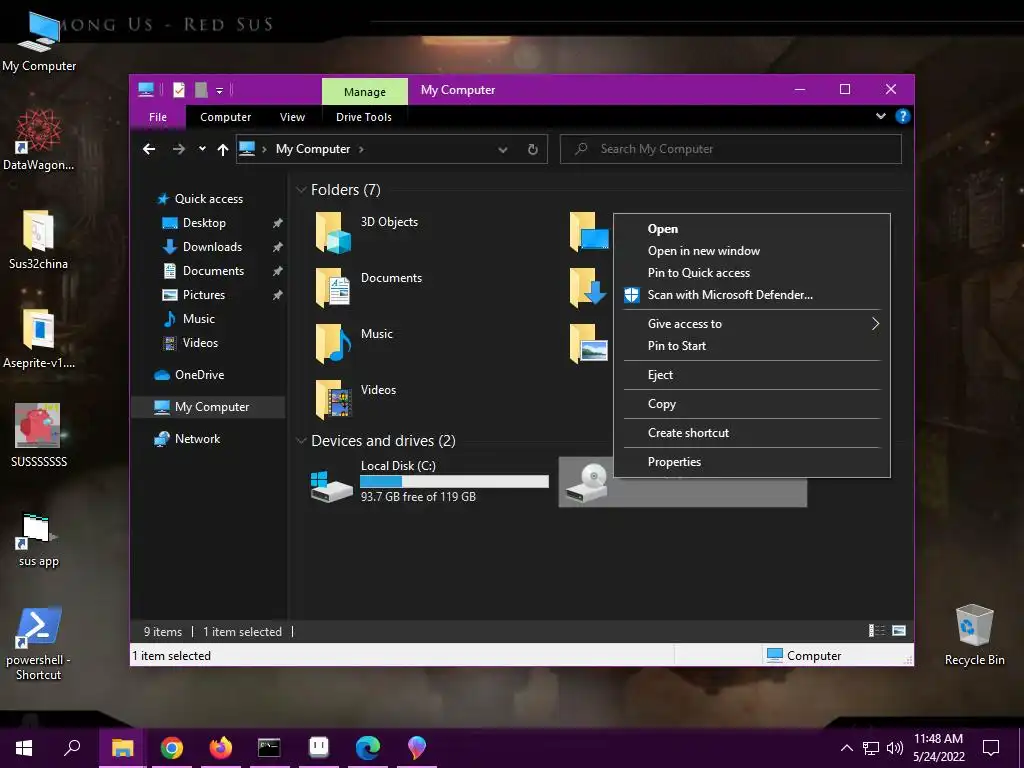Switch to details view layout

point(876,631)
